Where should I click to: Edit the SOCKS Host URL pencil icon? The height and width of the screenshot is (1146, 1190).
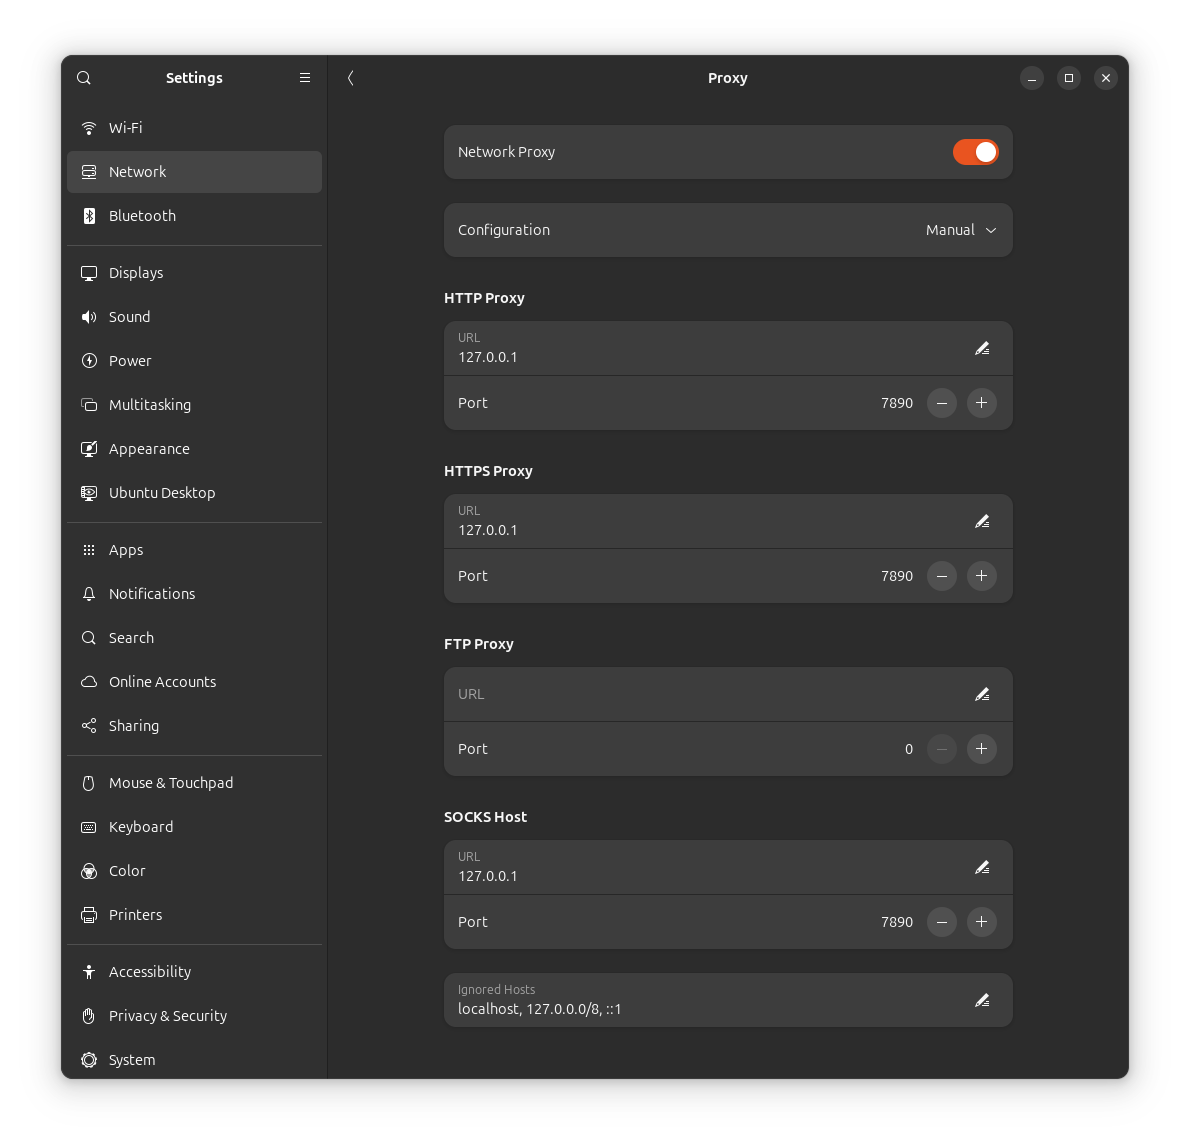tap(981, 867)
